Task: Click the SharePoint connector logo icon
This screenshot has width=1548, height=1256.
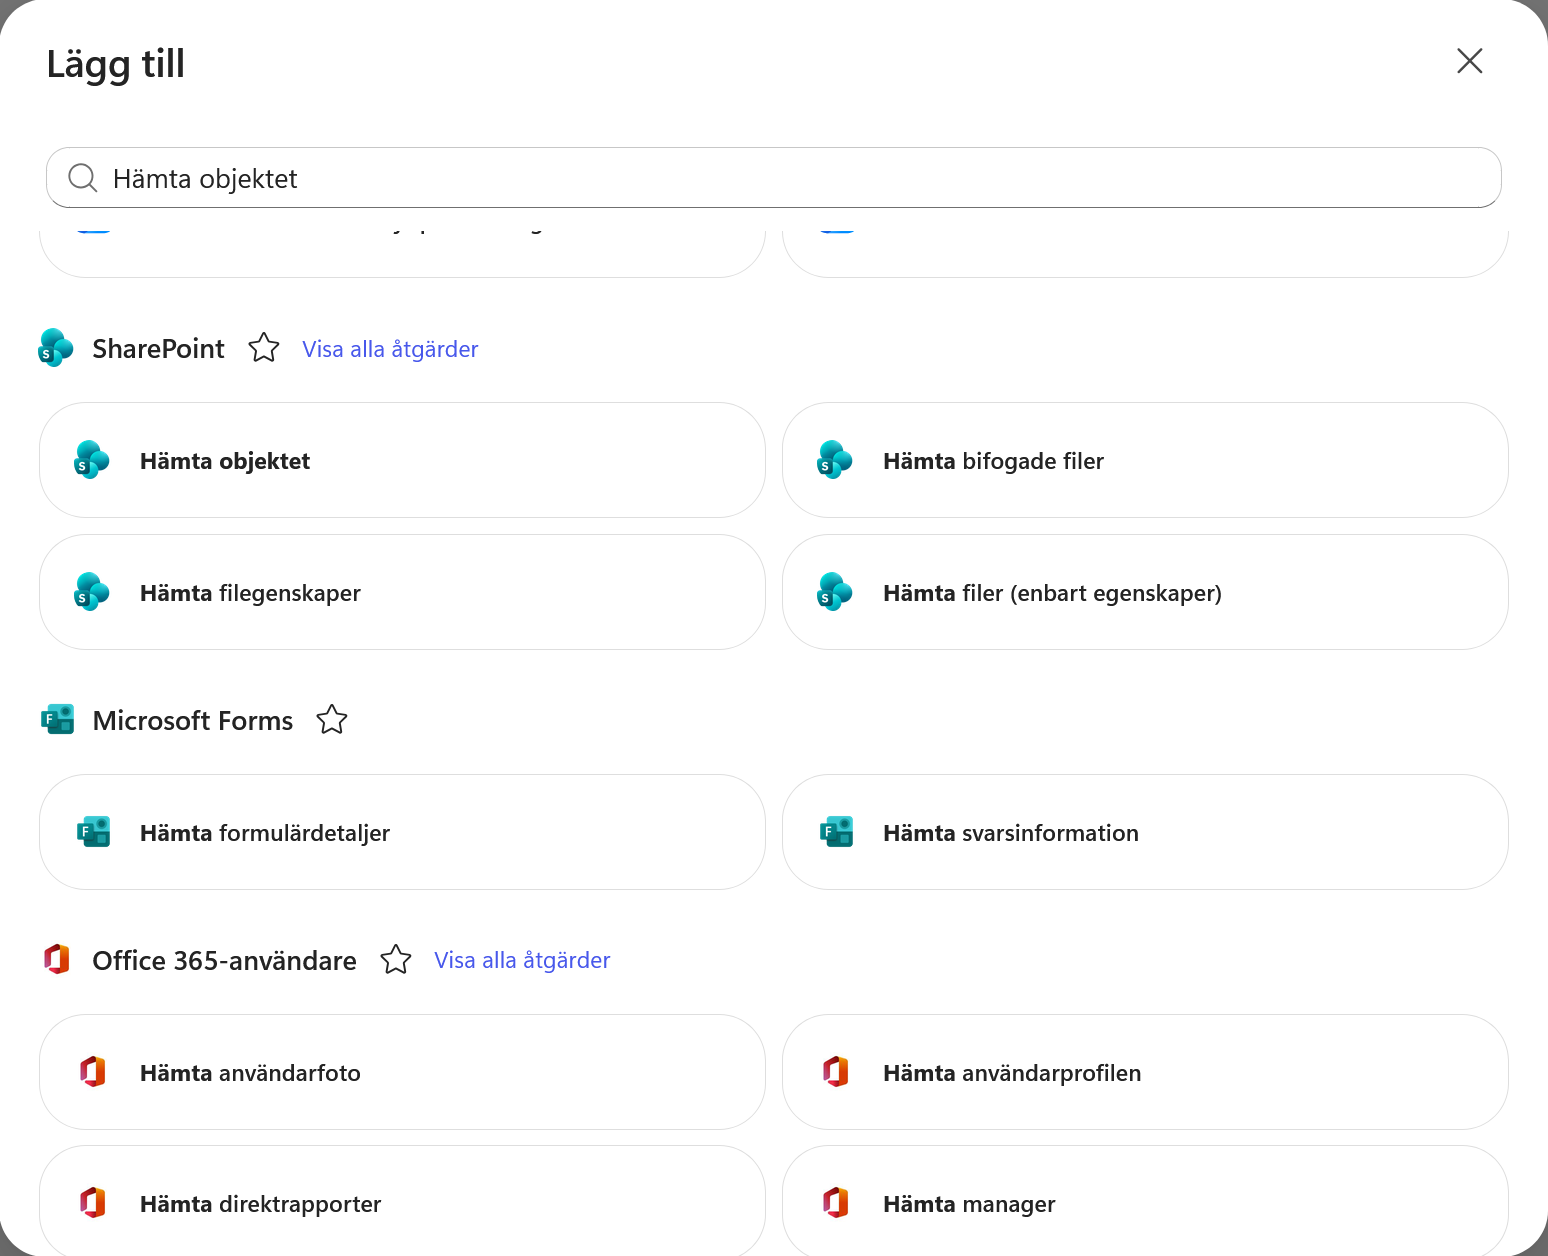Action: point(56,348)
